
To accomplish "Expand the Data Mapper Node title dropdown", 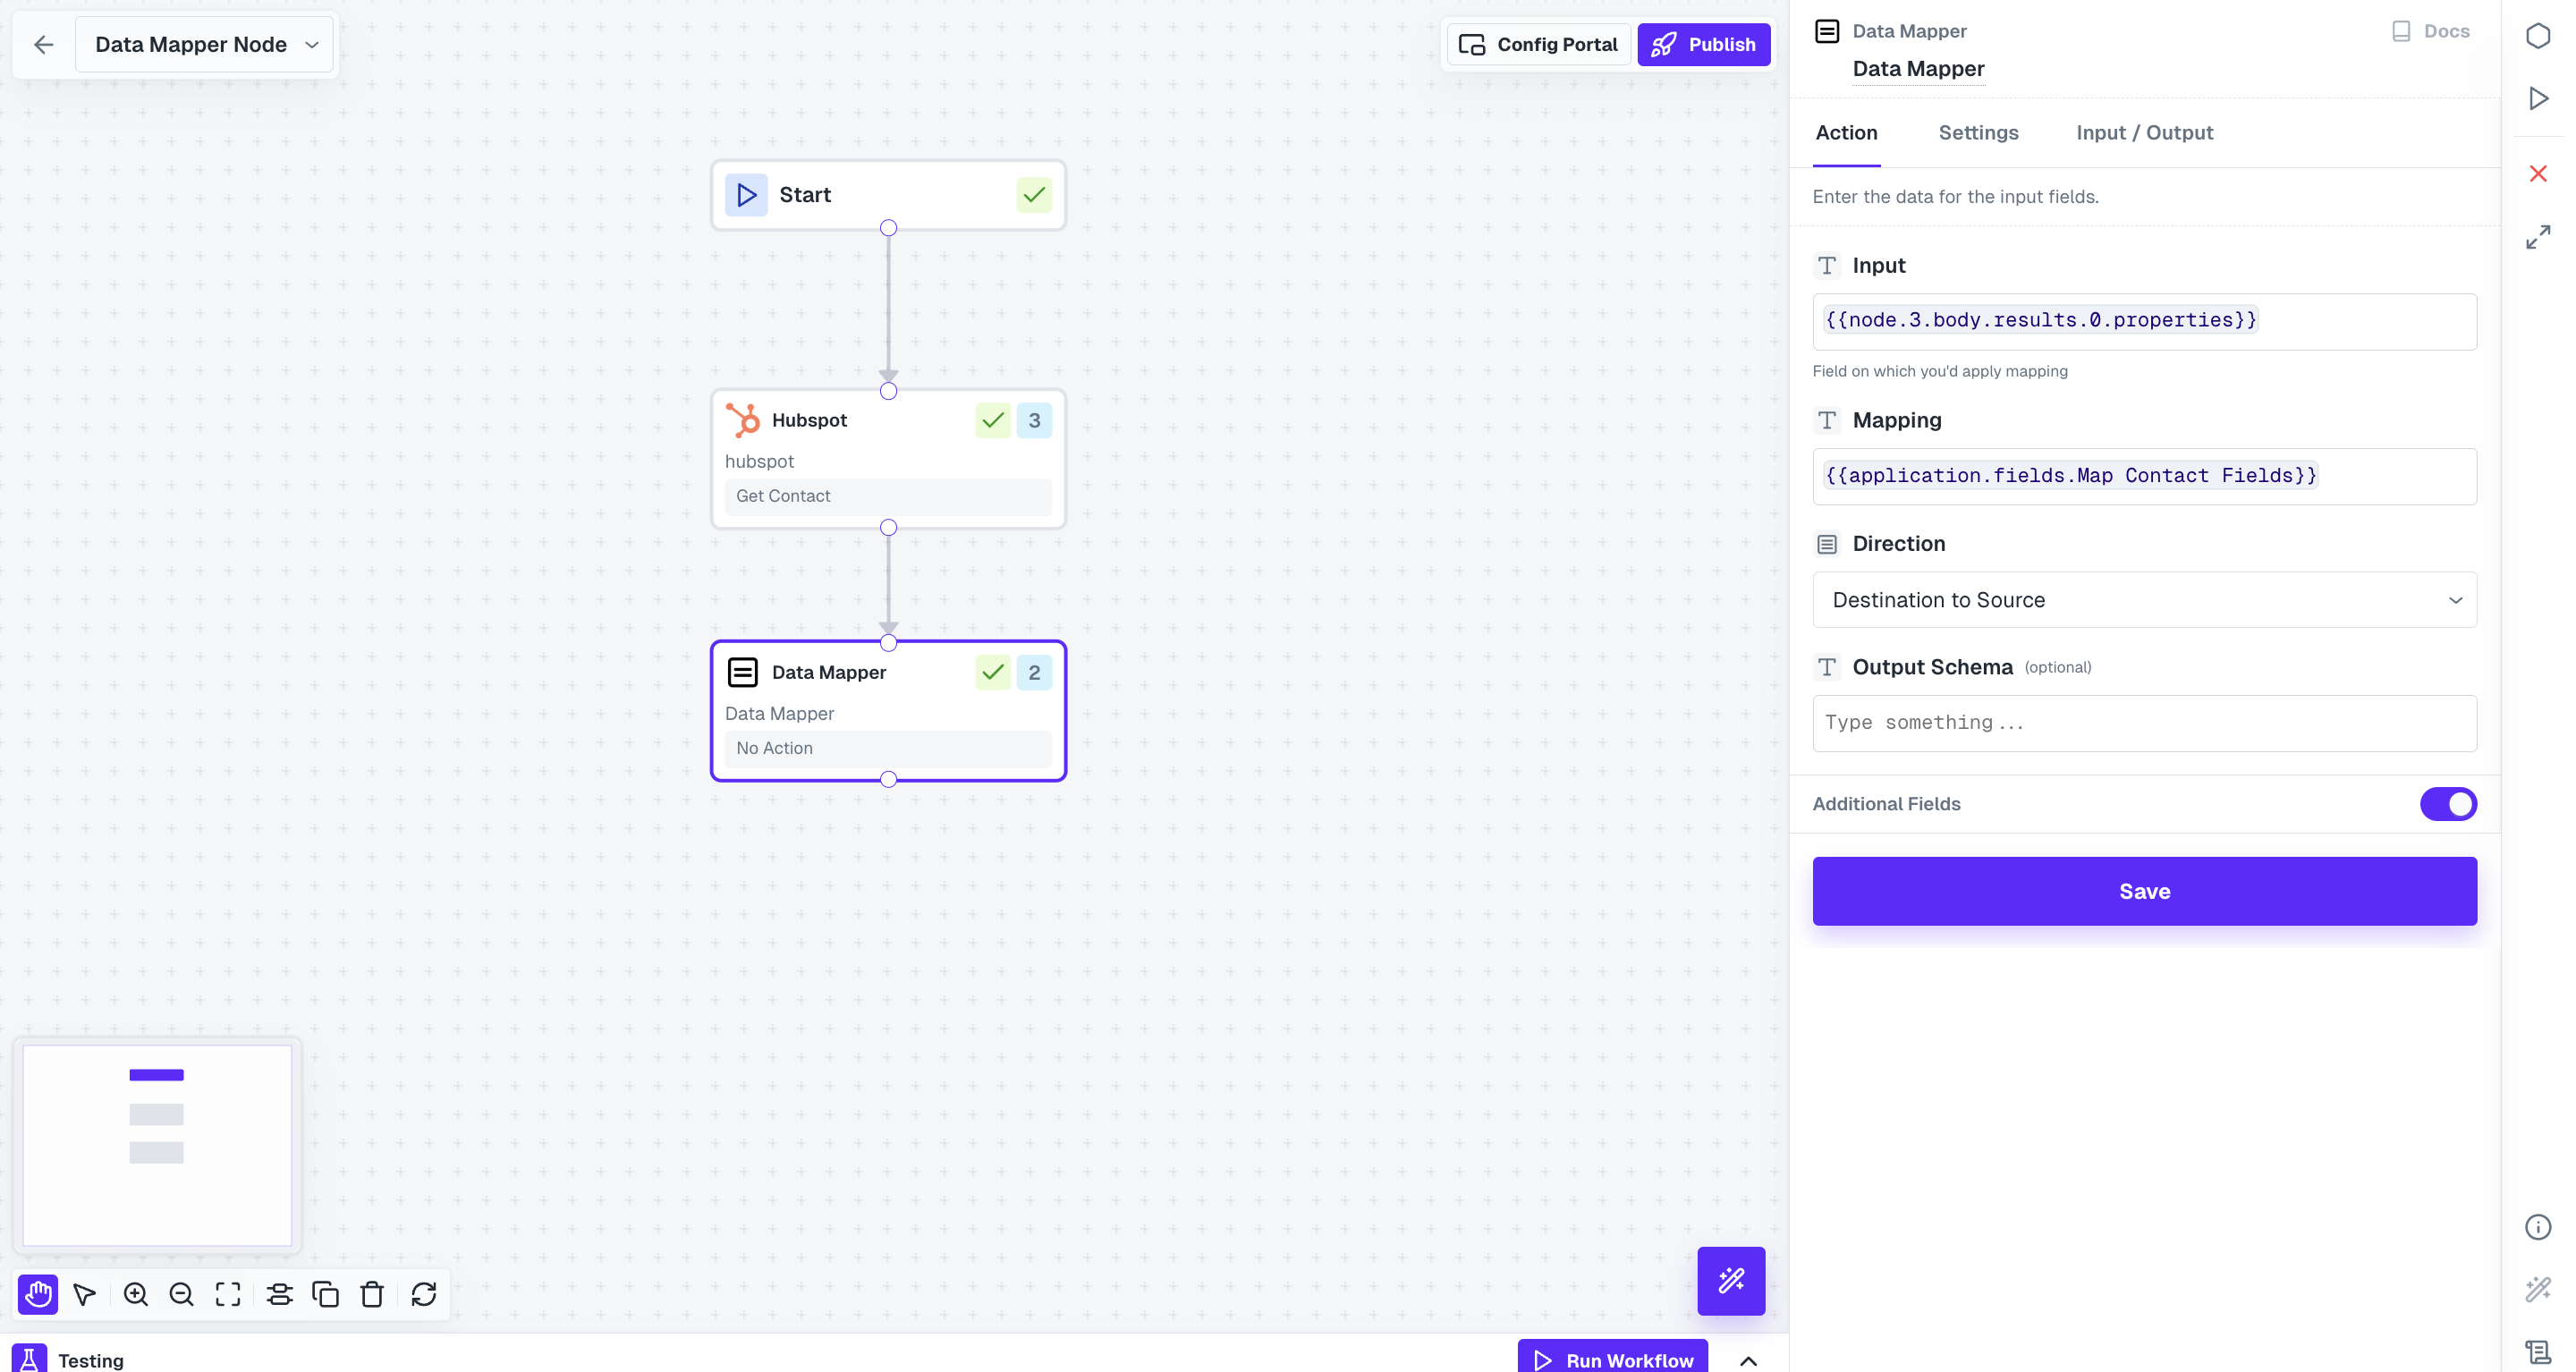I will 311,44.
